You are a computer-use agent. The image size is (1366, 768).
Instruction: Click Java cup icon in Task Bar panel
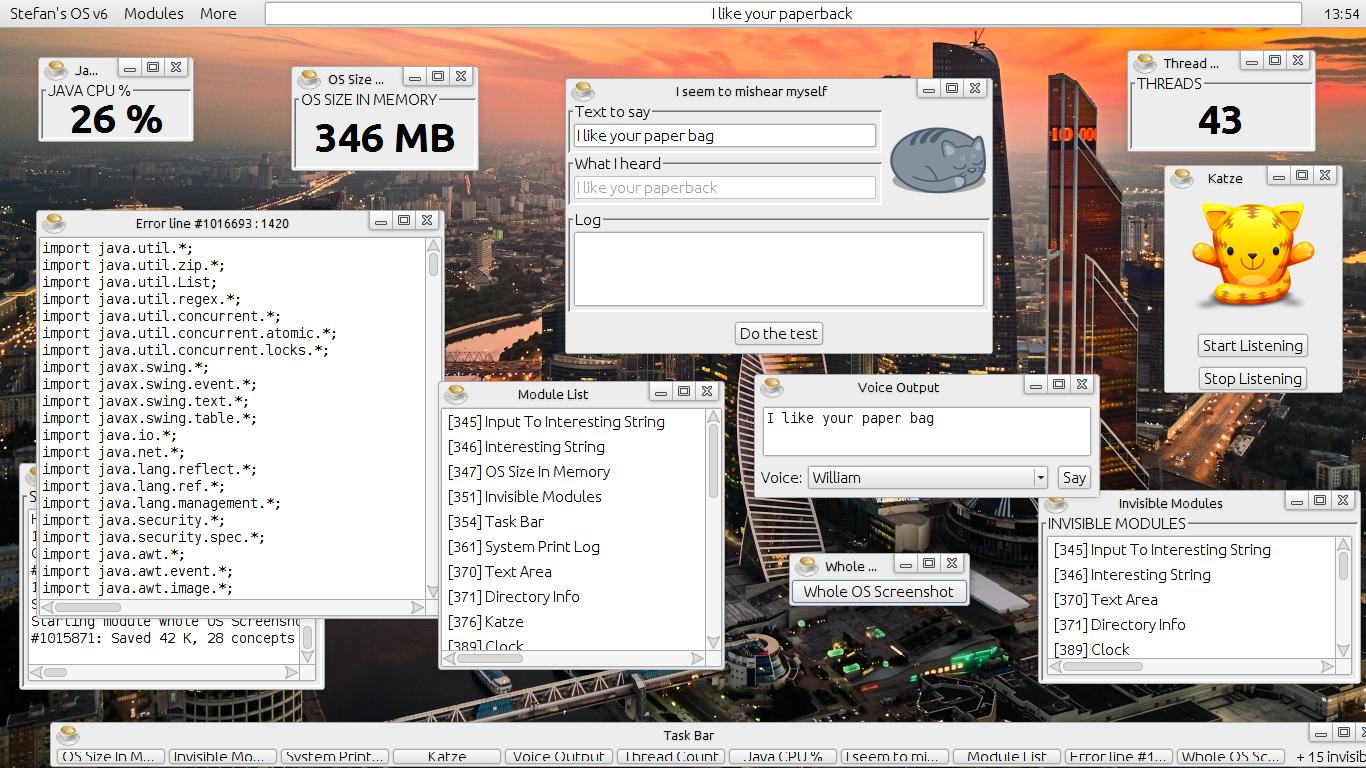pos(68,736)
